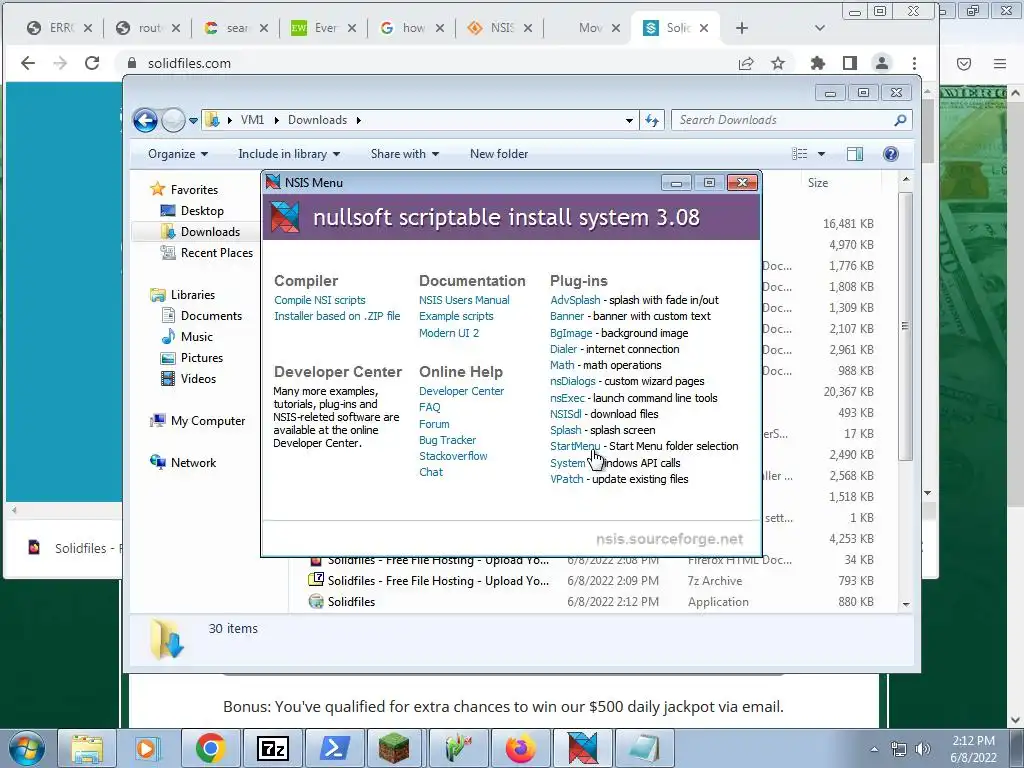Click the NSIS logo in the menu header

pyautogui.click(x=285, y=217)
